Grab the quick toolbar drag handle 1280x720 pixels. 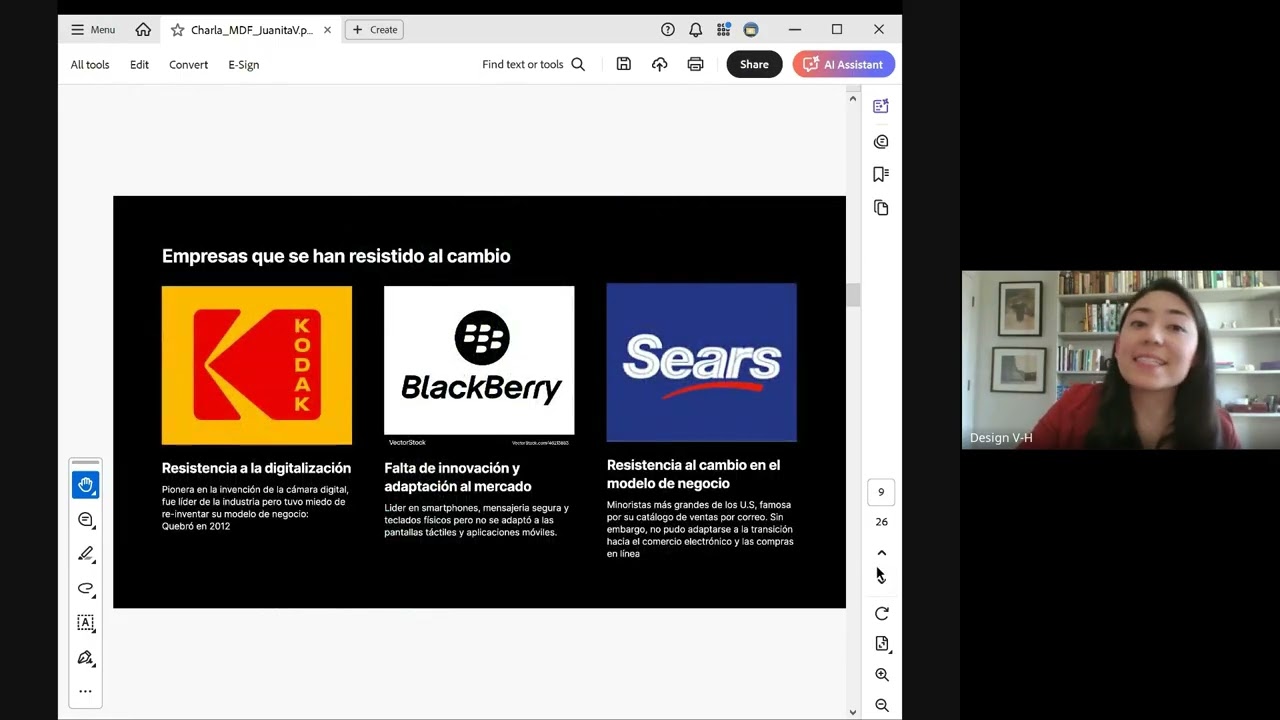click(85, 463)
